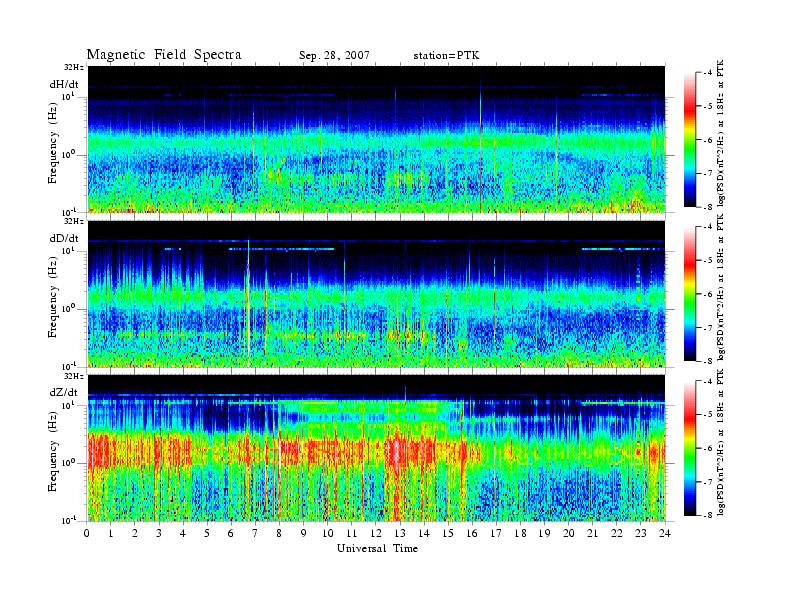Click hour tick label "2" on time axis
Screen dimensions: 792x612
(135, 533)
